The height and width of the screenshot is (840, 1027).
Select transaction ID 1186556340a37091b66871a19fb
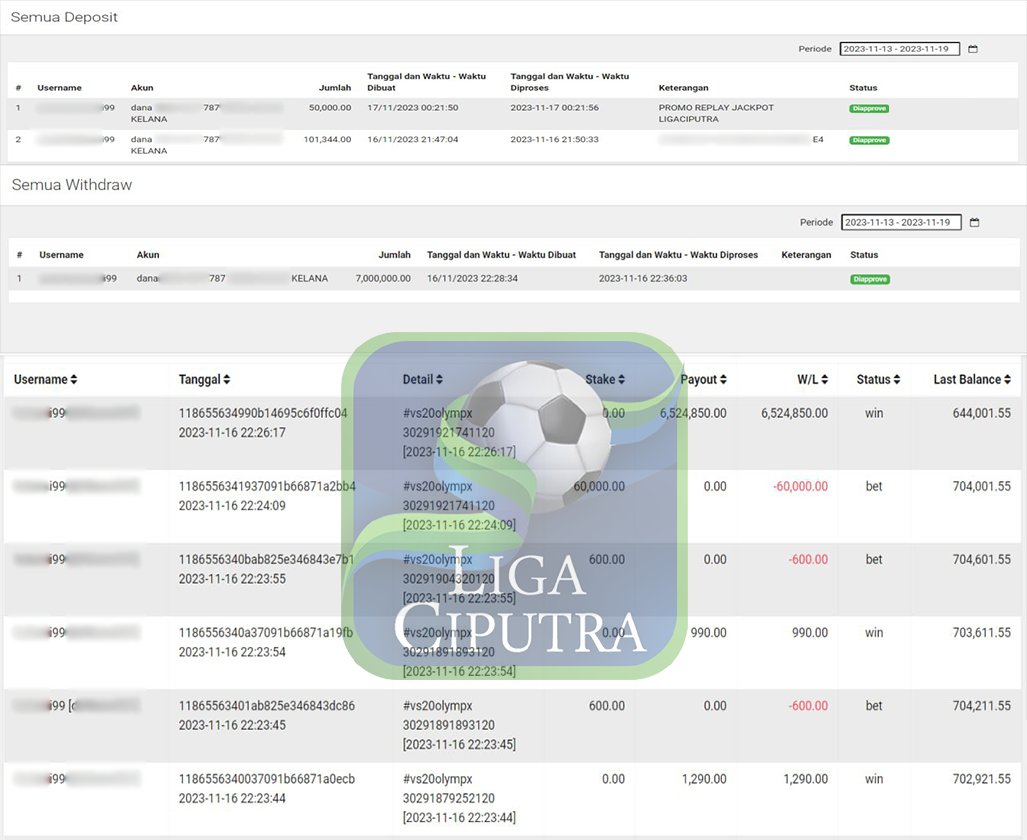[265, 633]
